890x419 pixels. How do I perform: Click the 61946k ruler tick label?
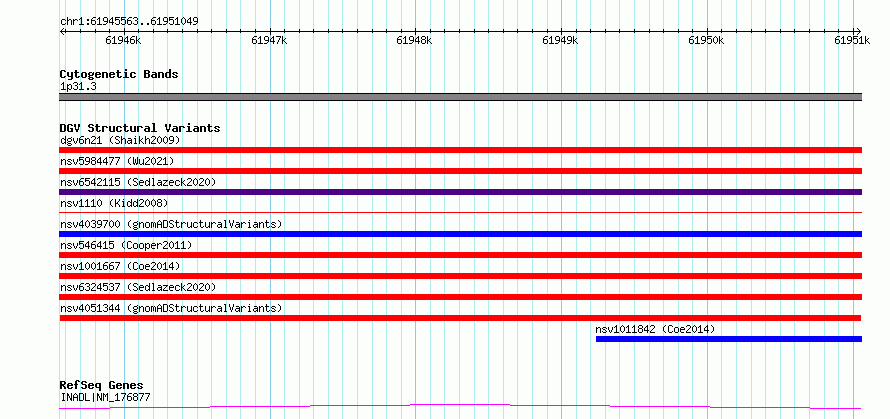(124, 40)
